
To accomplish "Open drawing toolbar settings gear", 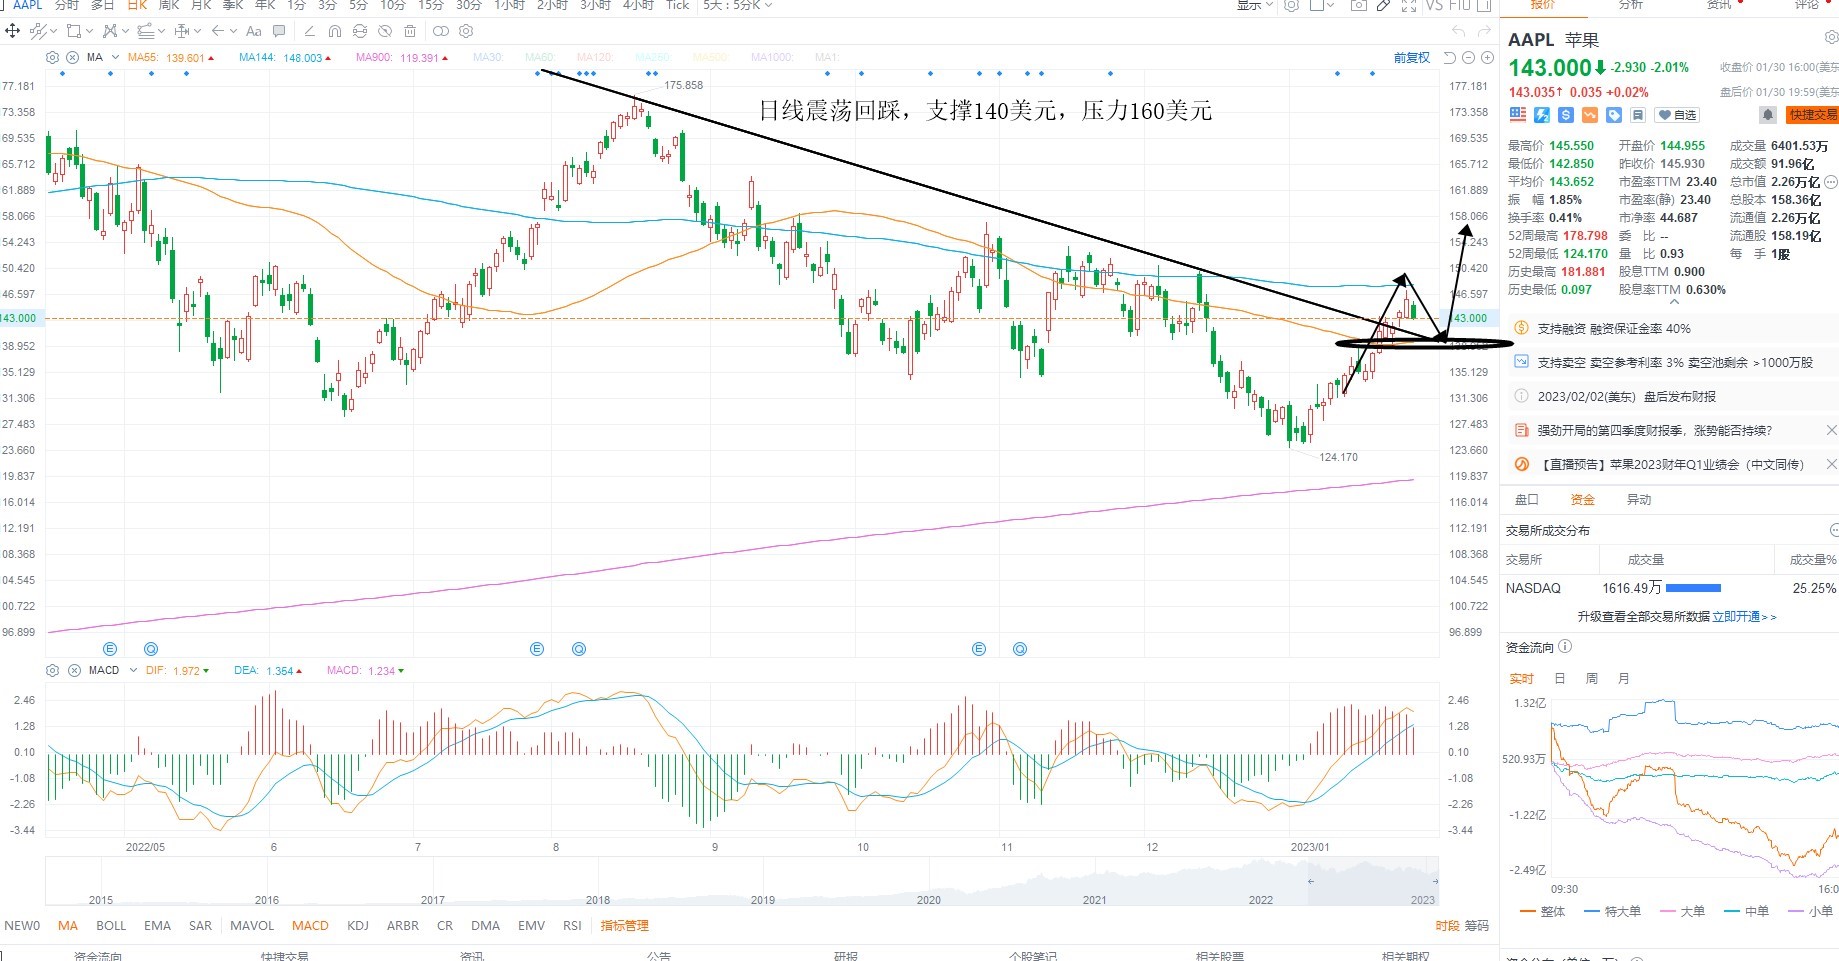I will coord(466,31).
